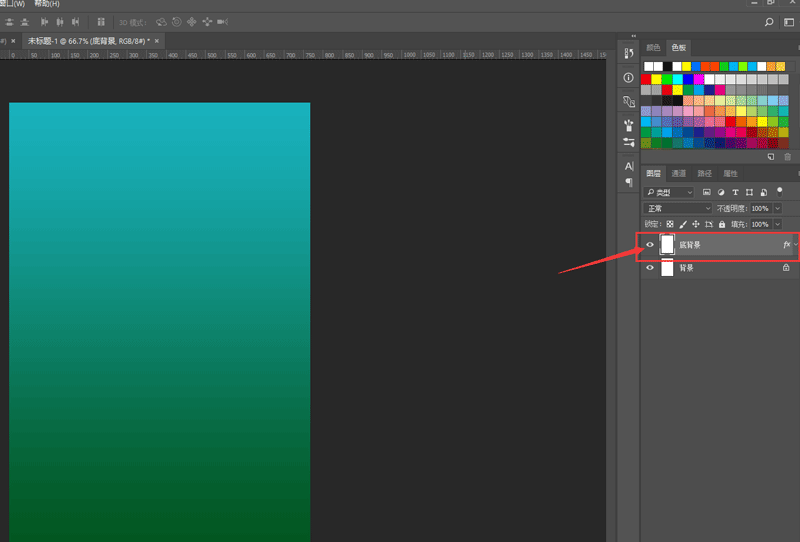Open the 正常 blend mode dropdown

click(x=678, y=208)
